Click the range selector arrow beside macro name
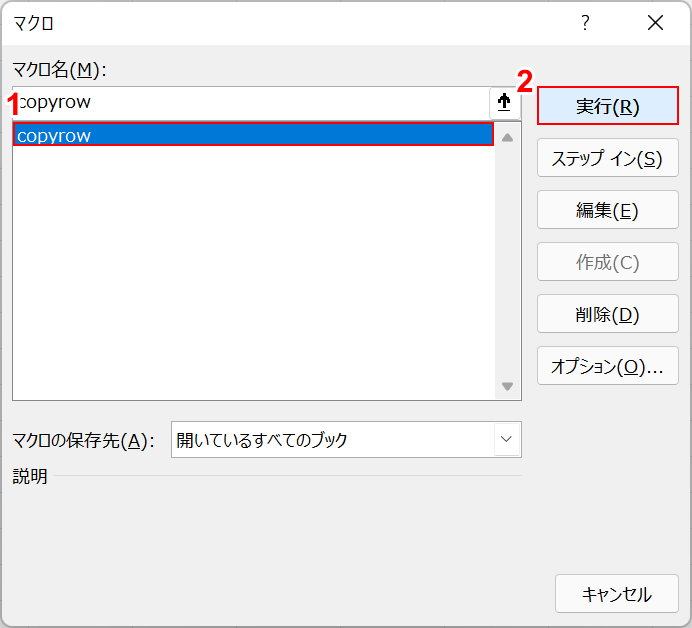This screenshot has height=628, width=692. click(504, 103)
